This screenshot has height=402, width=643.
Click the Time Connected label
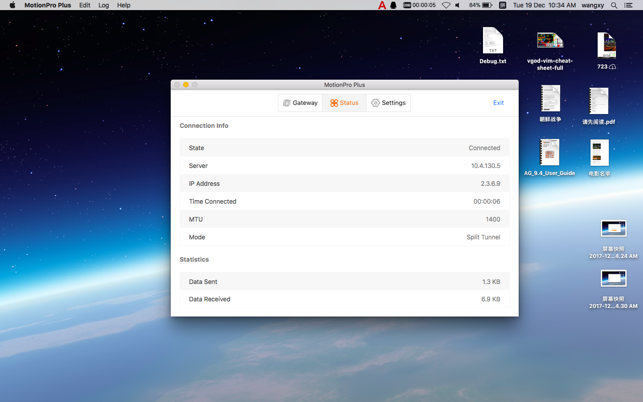pos(212,201)
